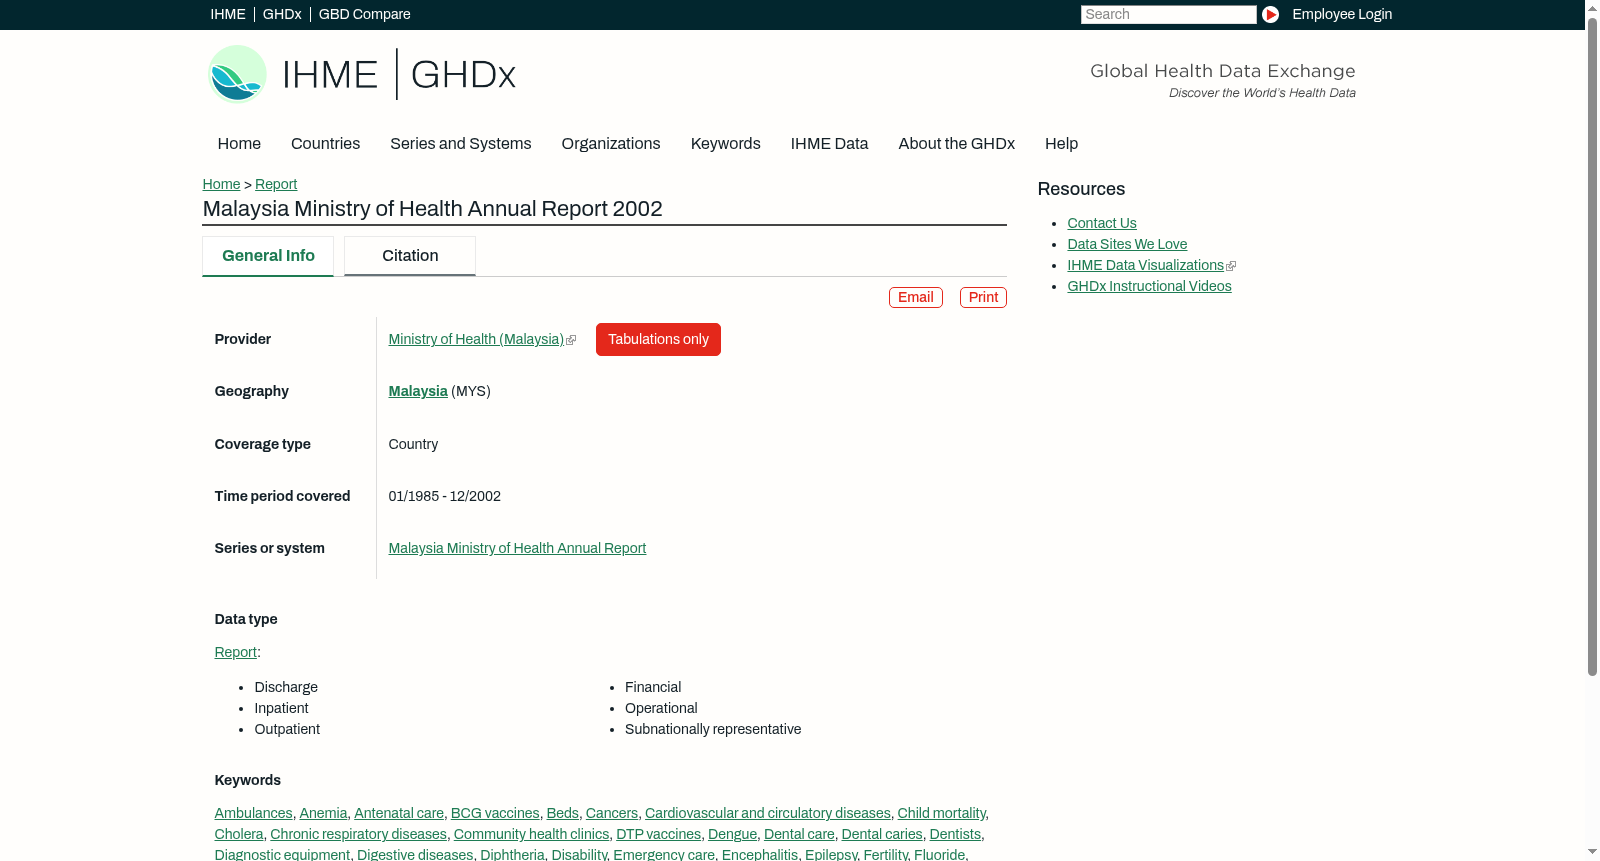
Task: Open Series and Systems menu
Action: point(461,144)
